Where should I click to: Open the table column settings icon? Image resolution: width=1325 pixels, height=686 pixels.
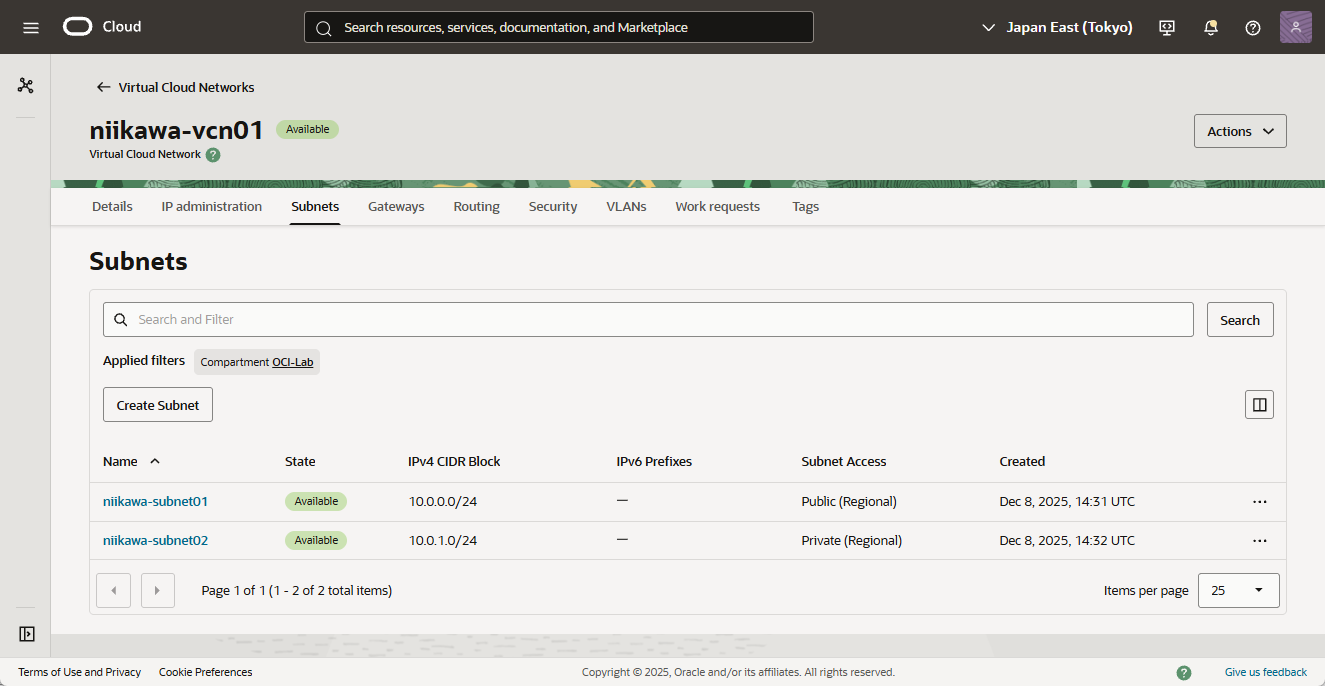pos(1259,405)
